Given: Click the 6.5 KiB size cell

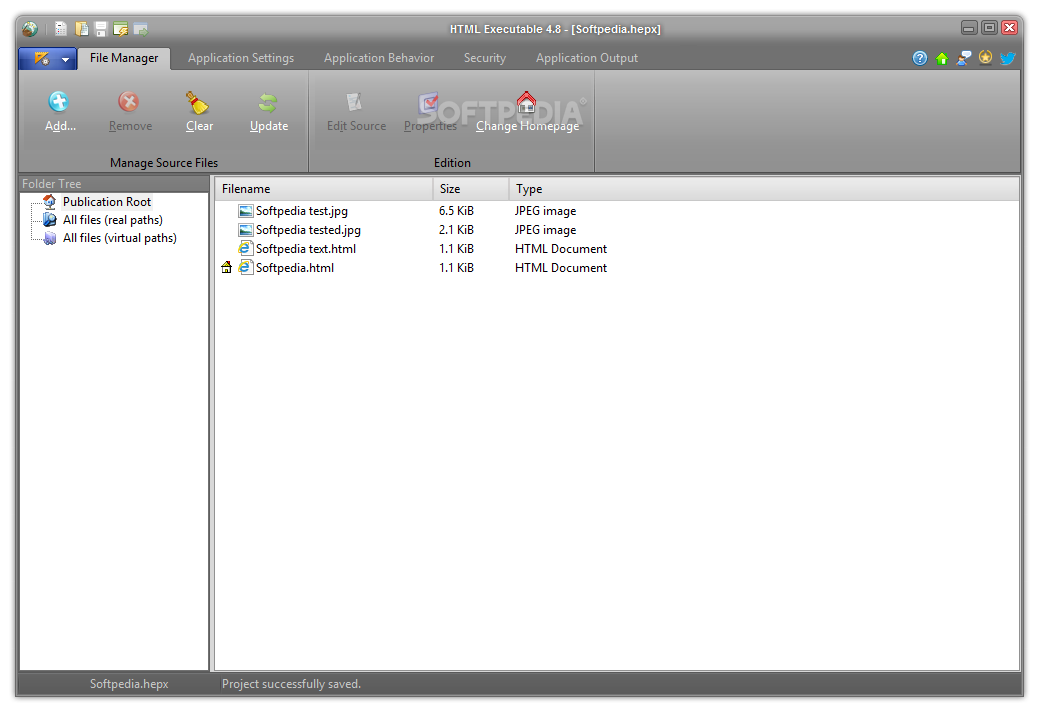Looking at the screenshot, I should tap(456, 211).
